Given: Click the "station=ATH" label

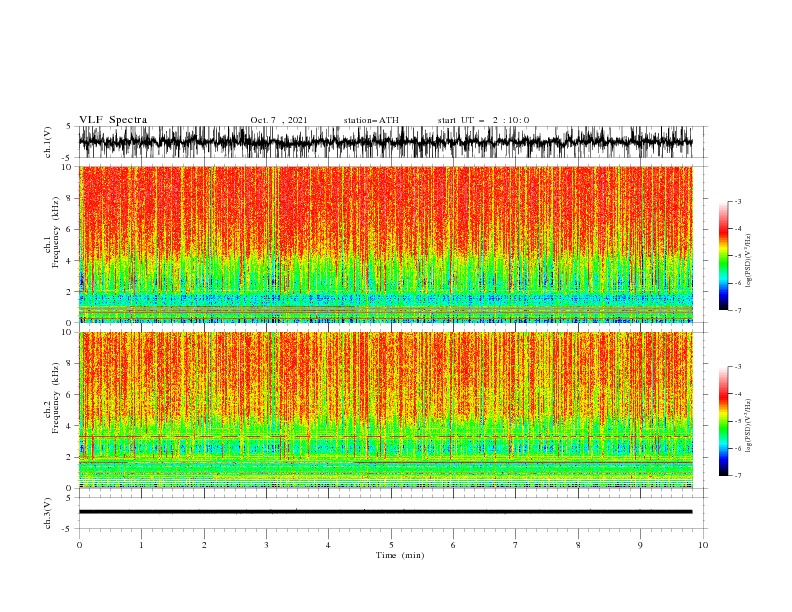Looking at the screenshot, I should 371,120.
